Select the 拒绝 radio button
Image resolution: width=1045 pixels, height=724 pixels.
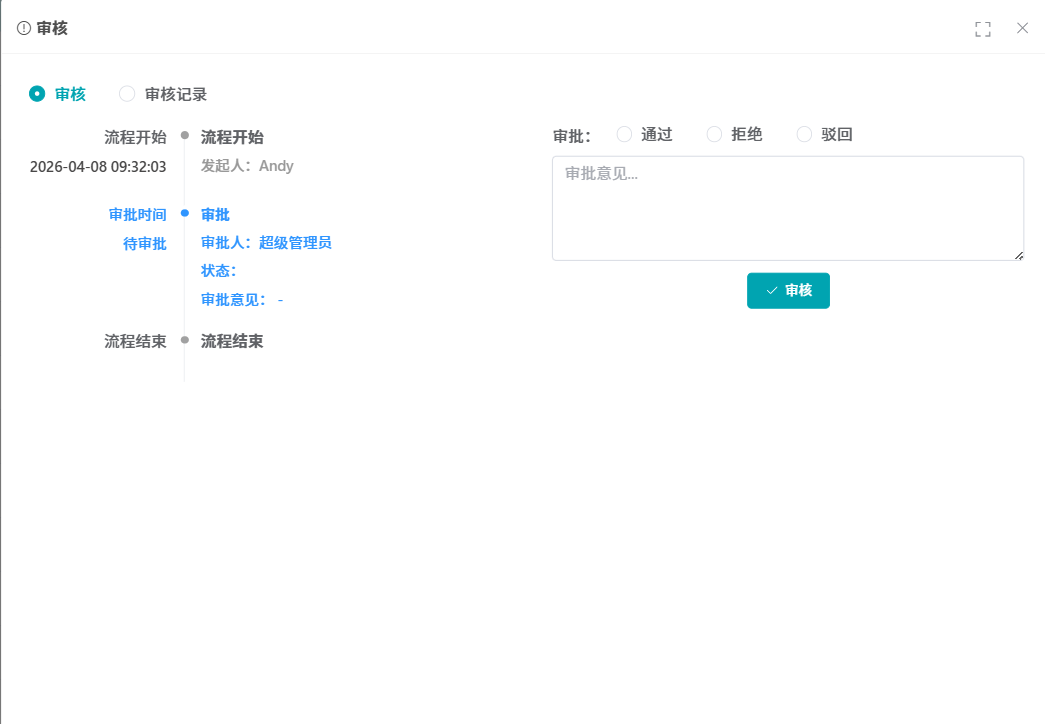coord(714,134)
